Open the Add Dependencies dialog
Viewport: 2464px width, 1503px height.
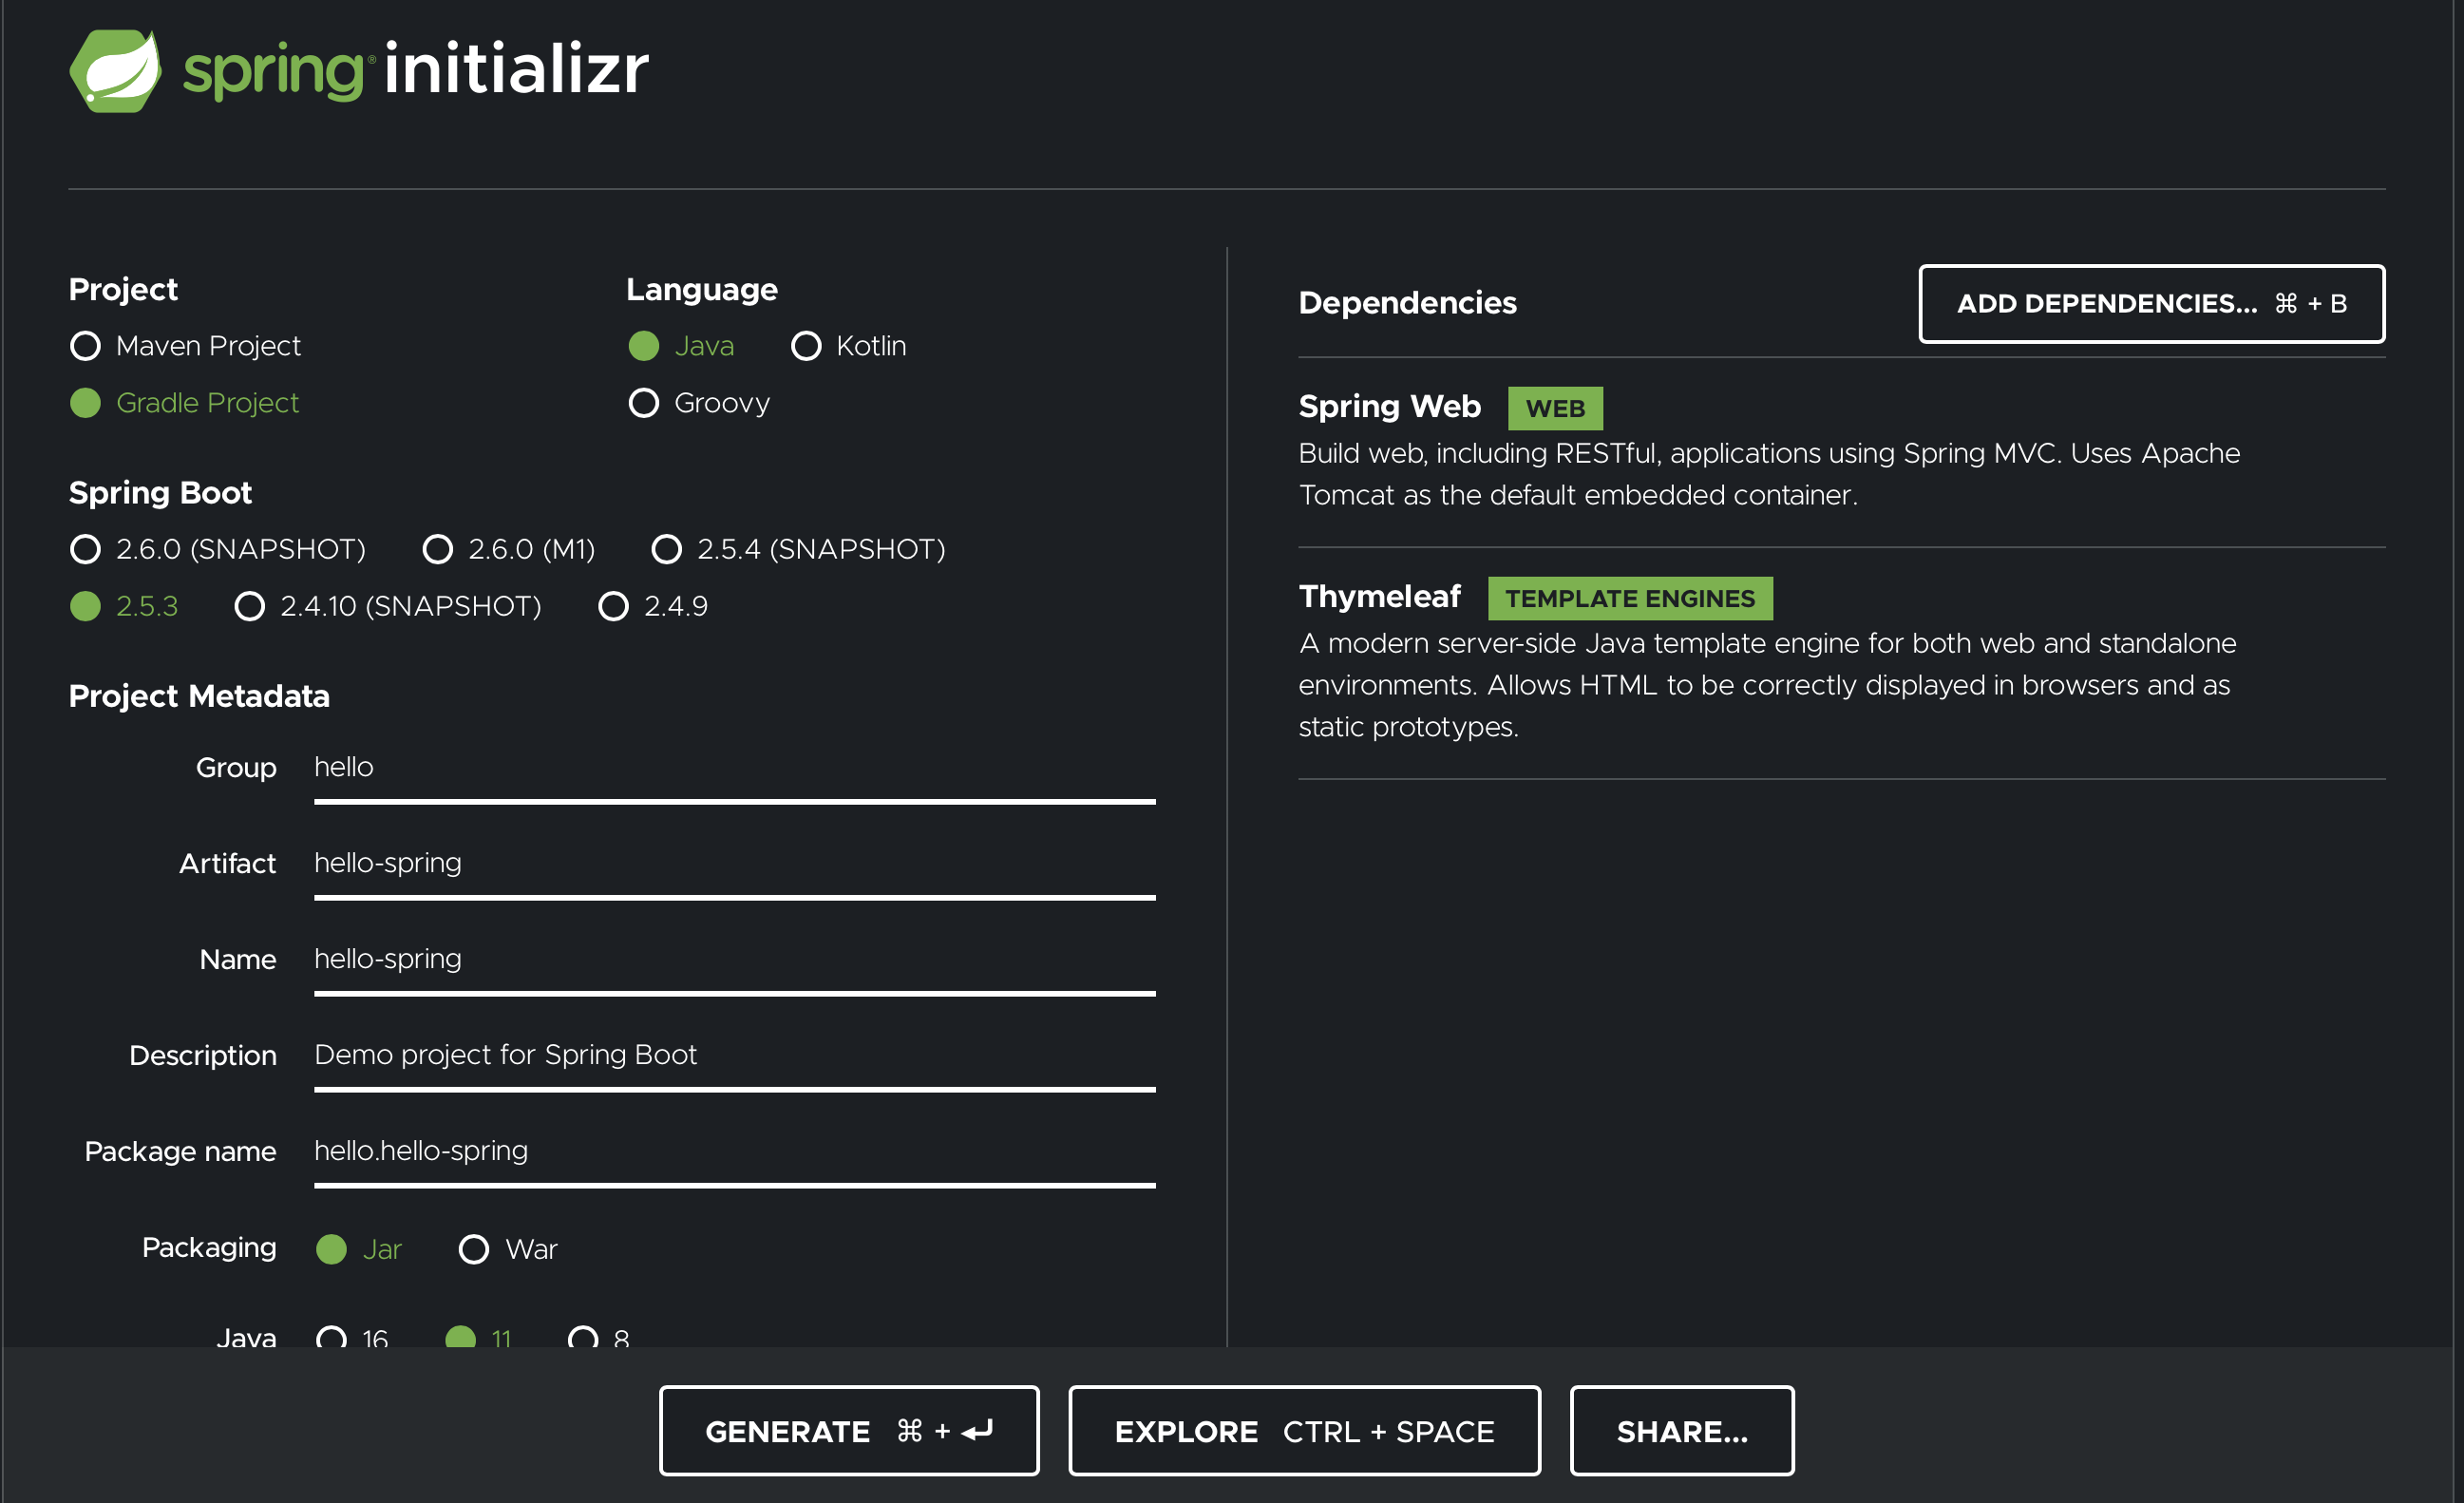pos(2151,304)
